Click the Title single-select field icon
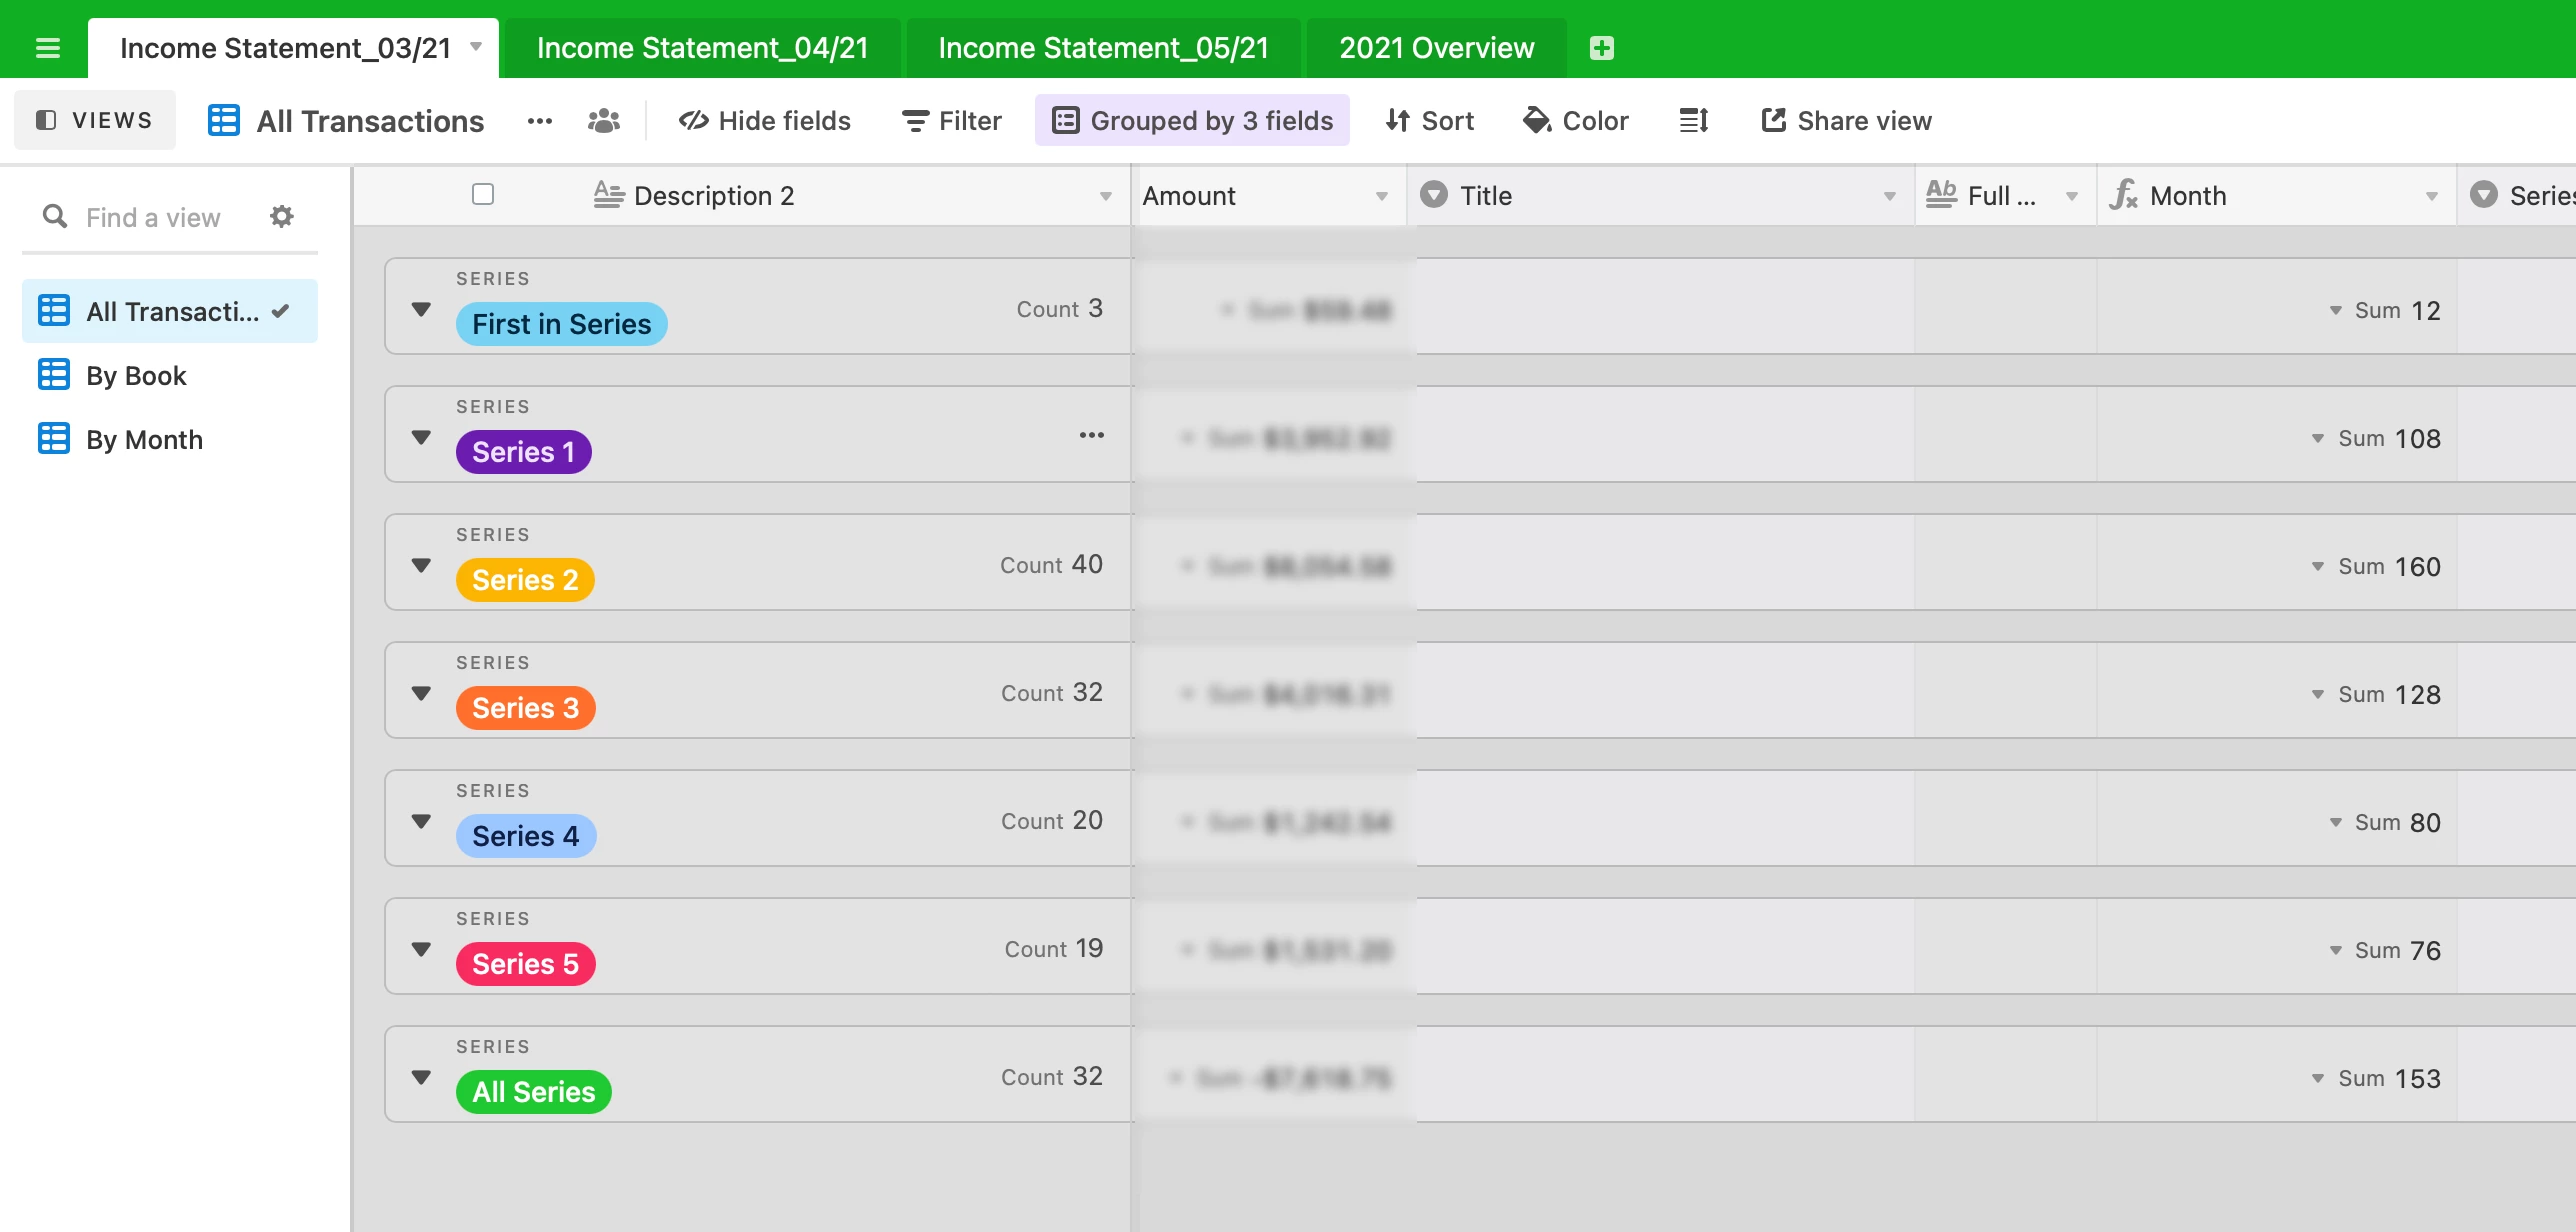Image resolution: width=2576 pixels, height=1232 pixels. pos(1434,194)
